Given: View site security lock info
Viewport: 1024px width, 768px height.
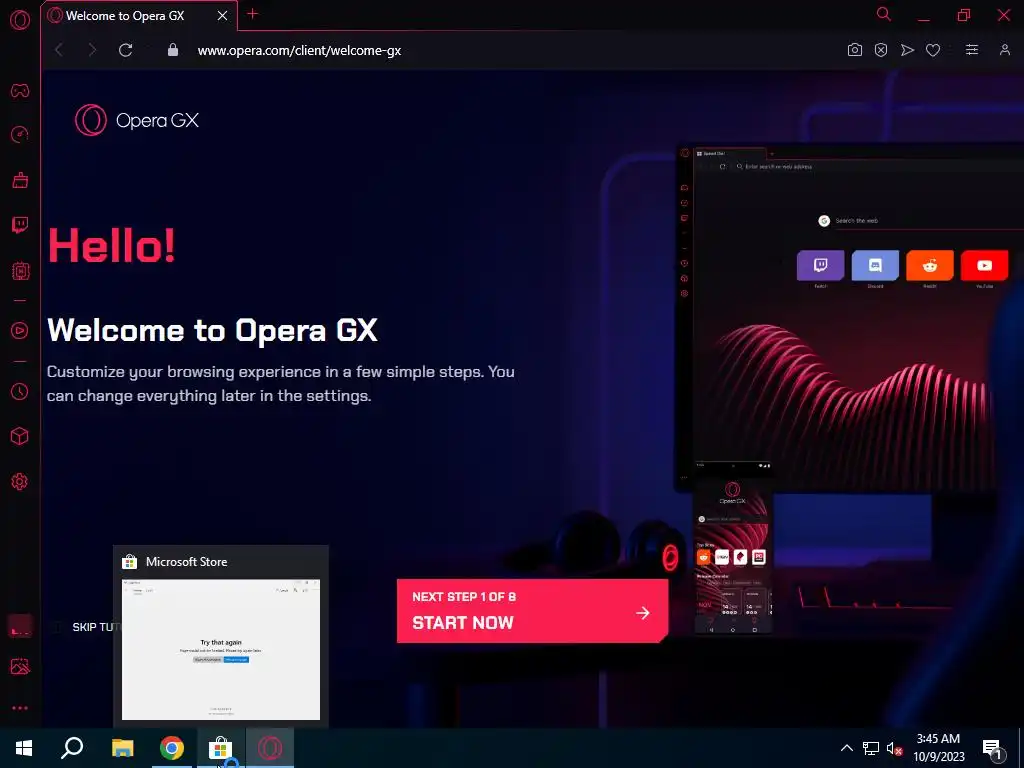Looking at the screenshot, I should tap(172, 50).
